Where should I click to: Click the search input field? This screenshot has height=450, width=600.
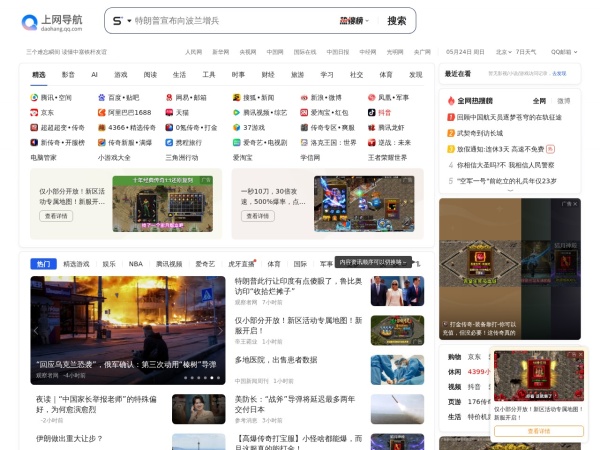(x=235, y=21)
